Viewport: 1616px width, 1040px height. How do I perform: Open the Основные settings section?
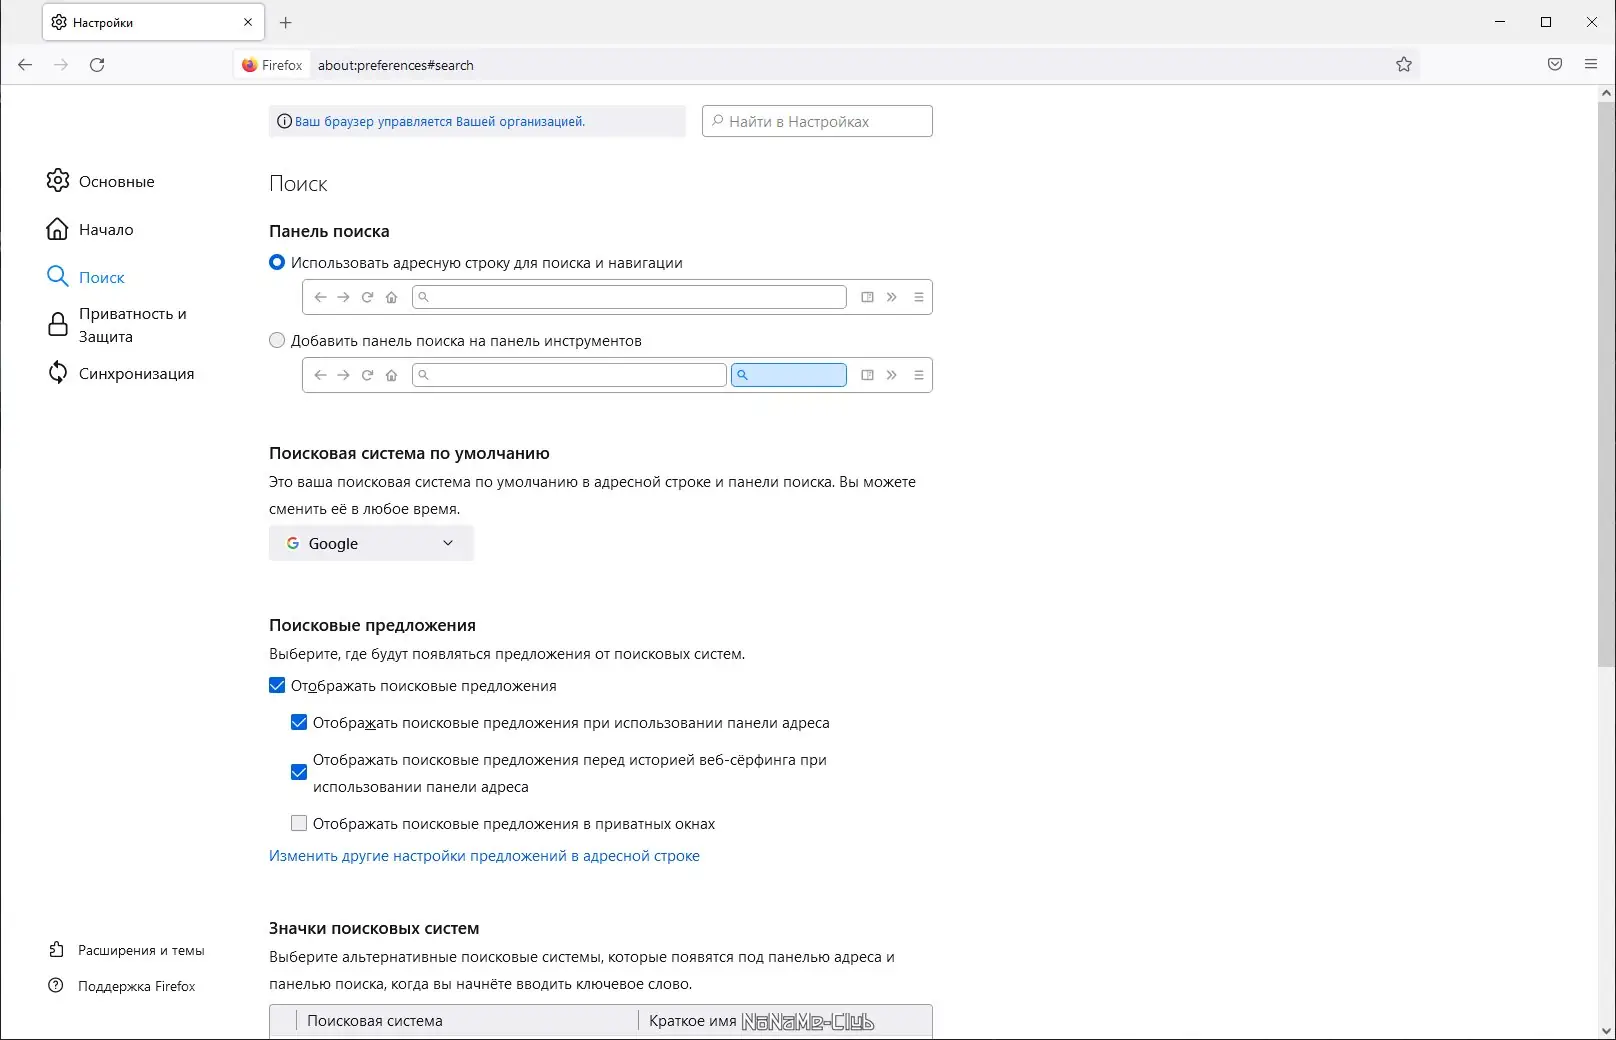(117, 181)
